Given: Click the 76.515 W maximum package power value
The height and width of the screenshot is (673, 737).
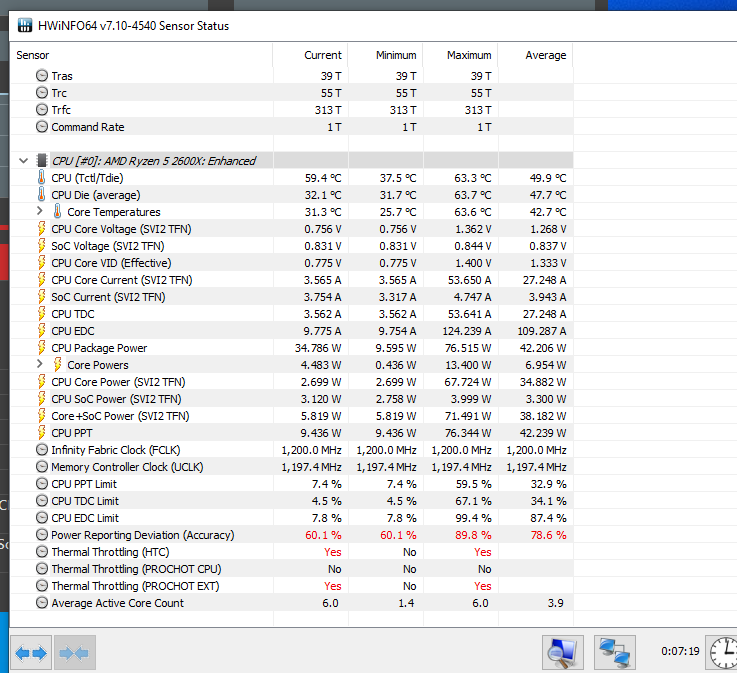Looking at the screenshot, I should click(x=468, y=348).
